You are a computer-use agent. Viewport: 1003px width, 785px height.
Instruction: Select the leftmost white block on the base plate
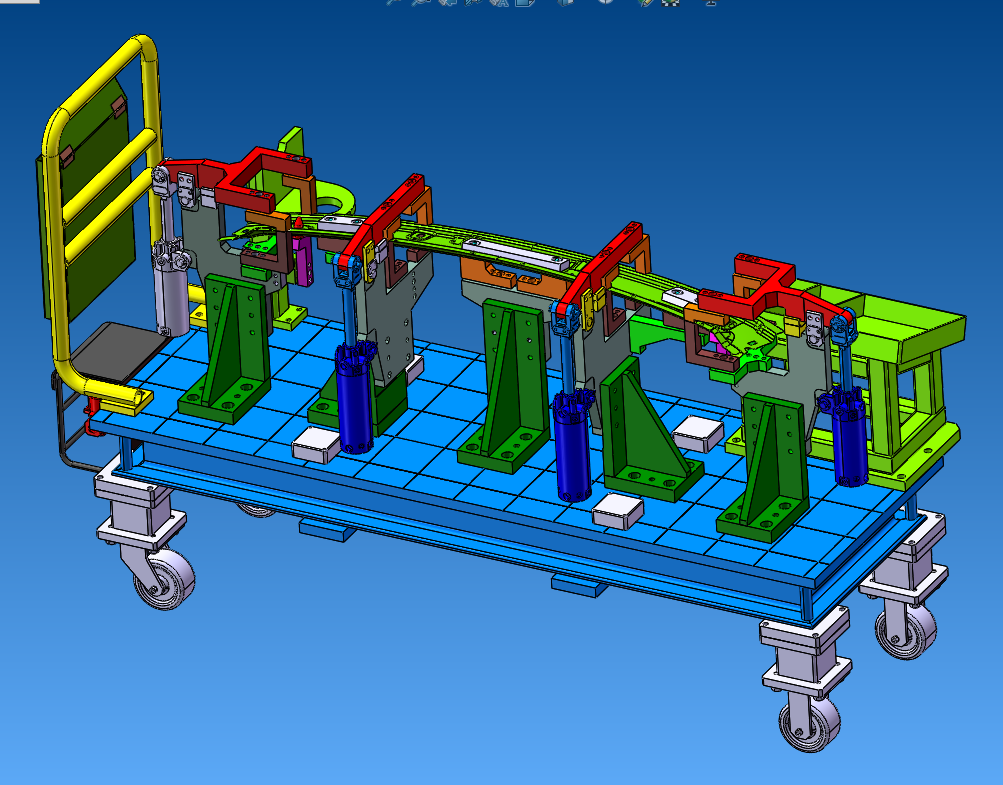(x=318, y=443)
